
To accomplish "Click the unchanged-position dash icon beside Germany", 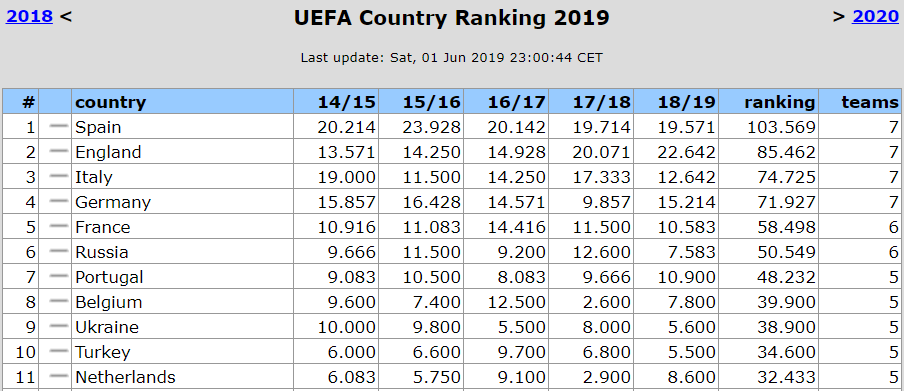I will pyautogui.click(x=59, y=201).
